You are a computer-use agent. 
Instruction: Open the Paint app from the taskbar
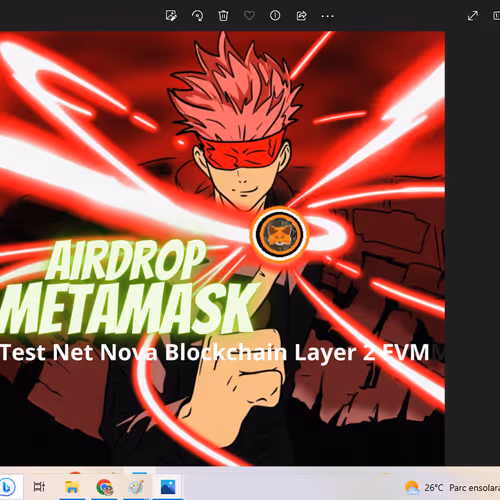click(x=136, y=487)
